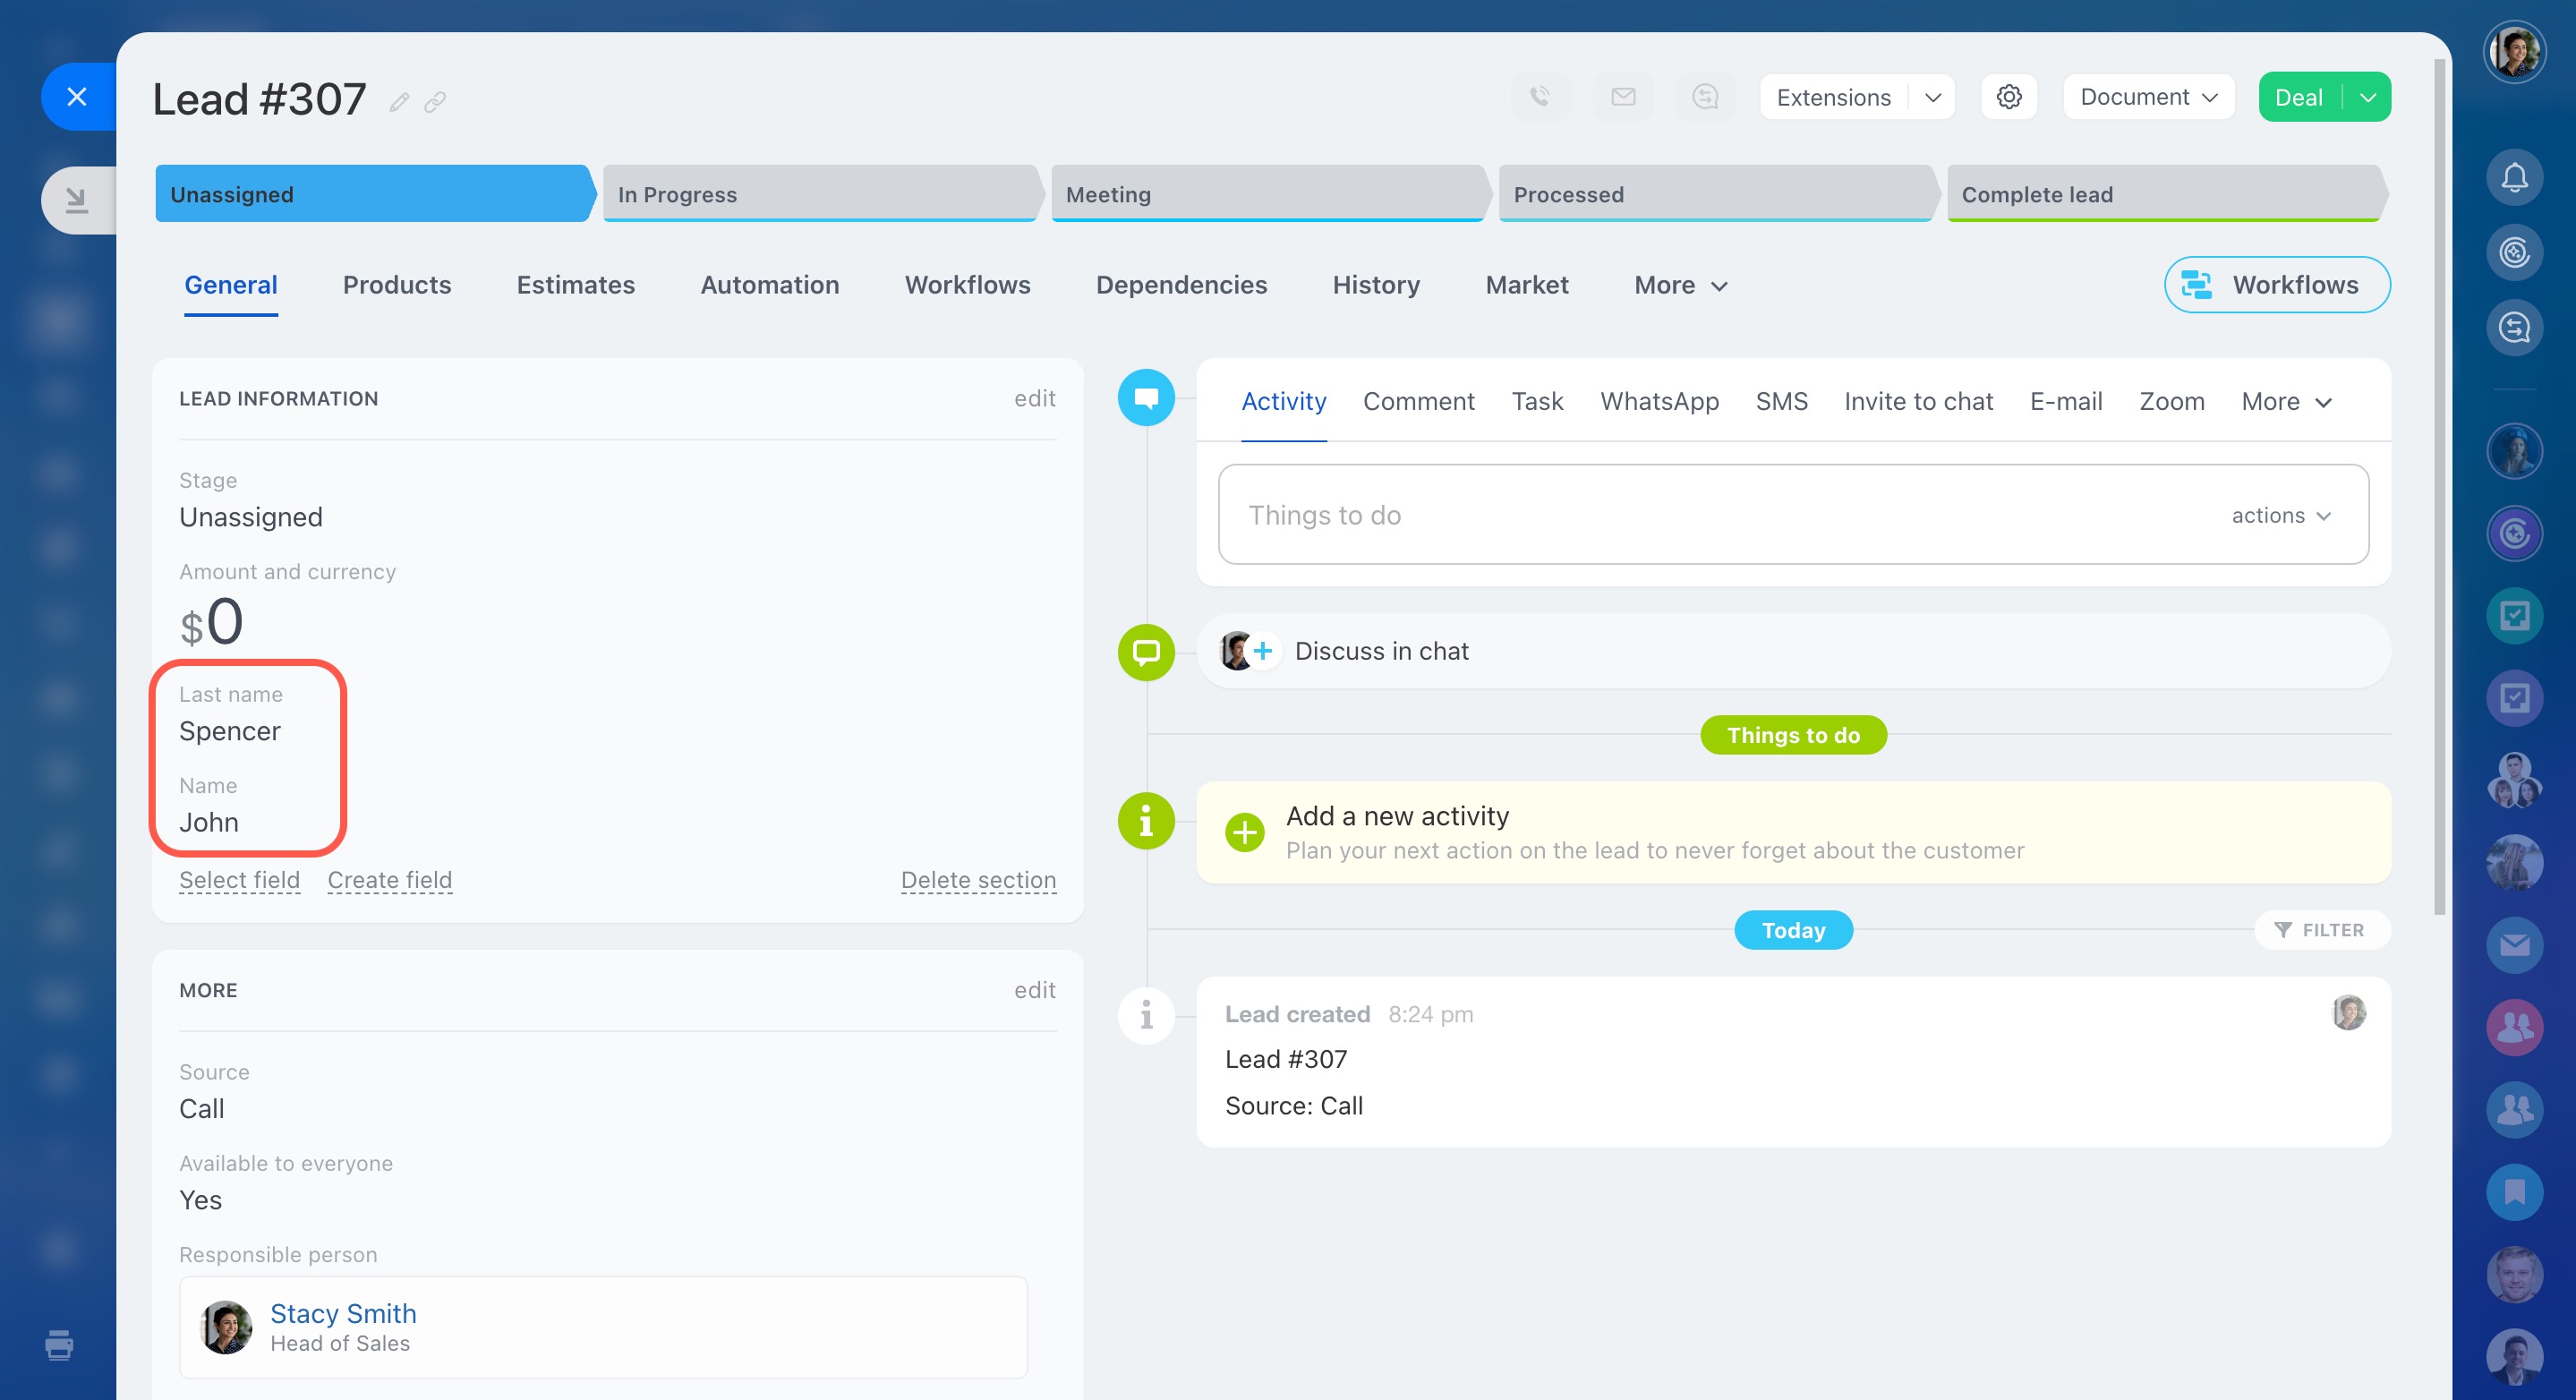The height and width of the screenshot is (1400, 2576).
Task: Click the header chat bubble icon
Action: pos(1705,97)
